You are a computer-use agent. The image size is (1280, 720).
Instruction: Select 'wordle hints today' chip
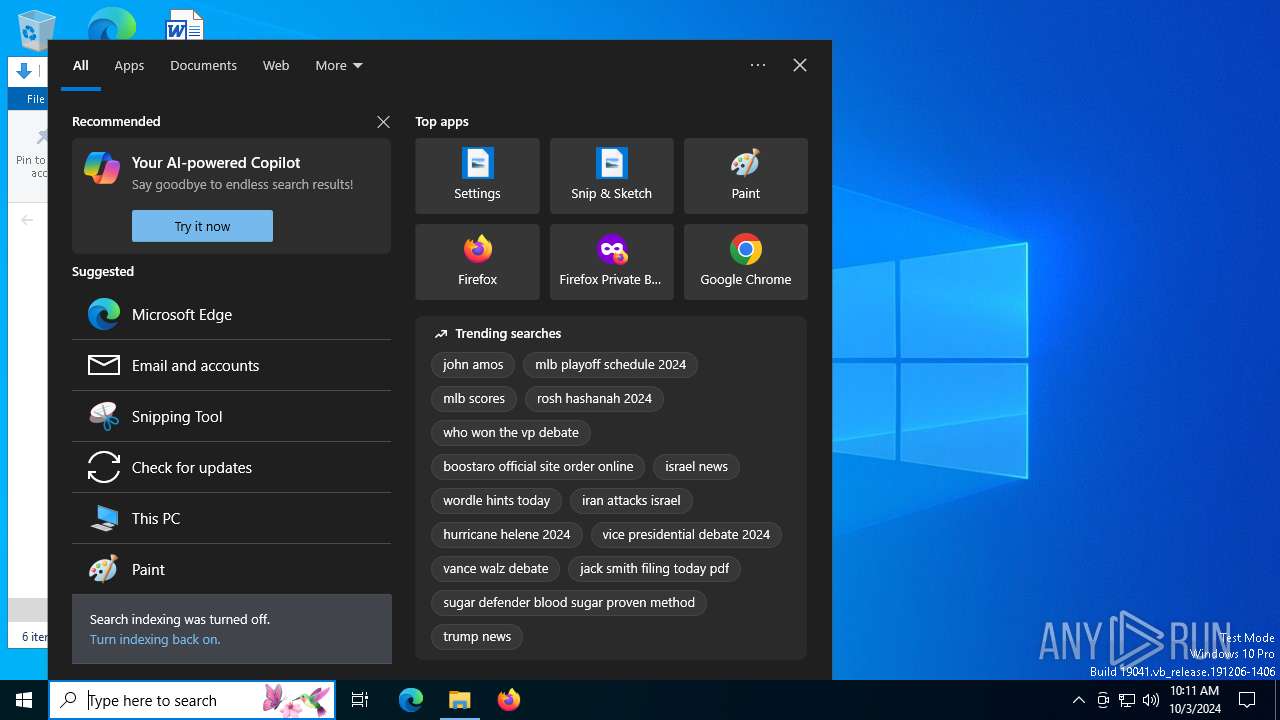(497, 501)
